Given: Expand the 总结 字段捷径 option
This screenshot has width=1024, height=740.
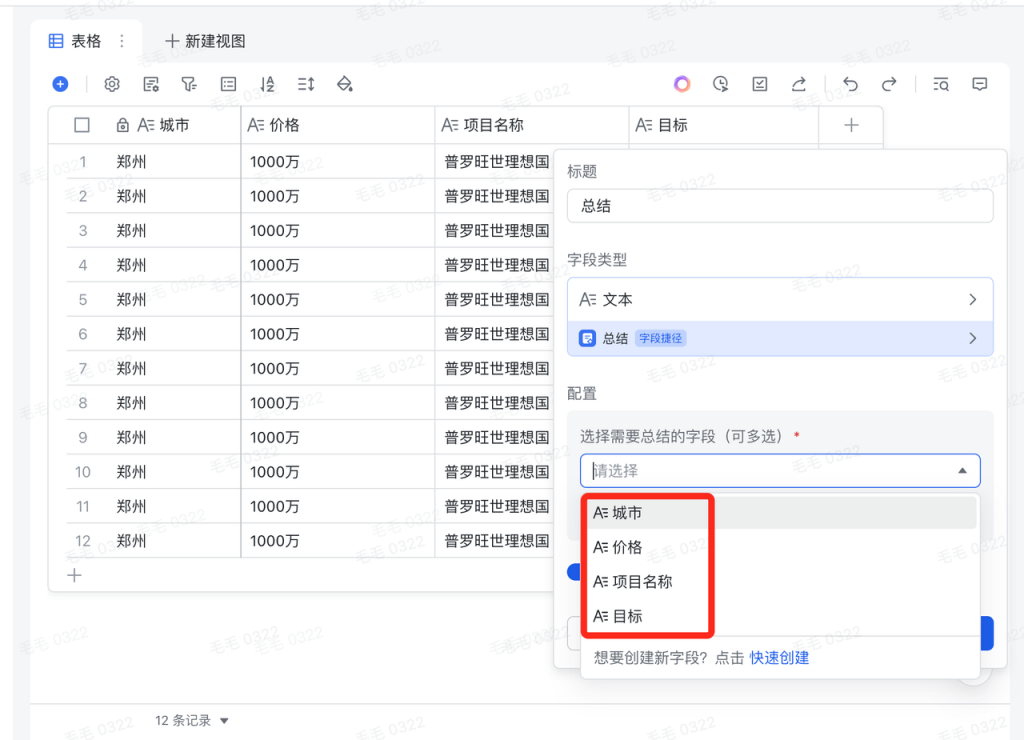Looking at the screenshot, I should (x=780, y=338).
